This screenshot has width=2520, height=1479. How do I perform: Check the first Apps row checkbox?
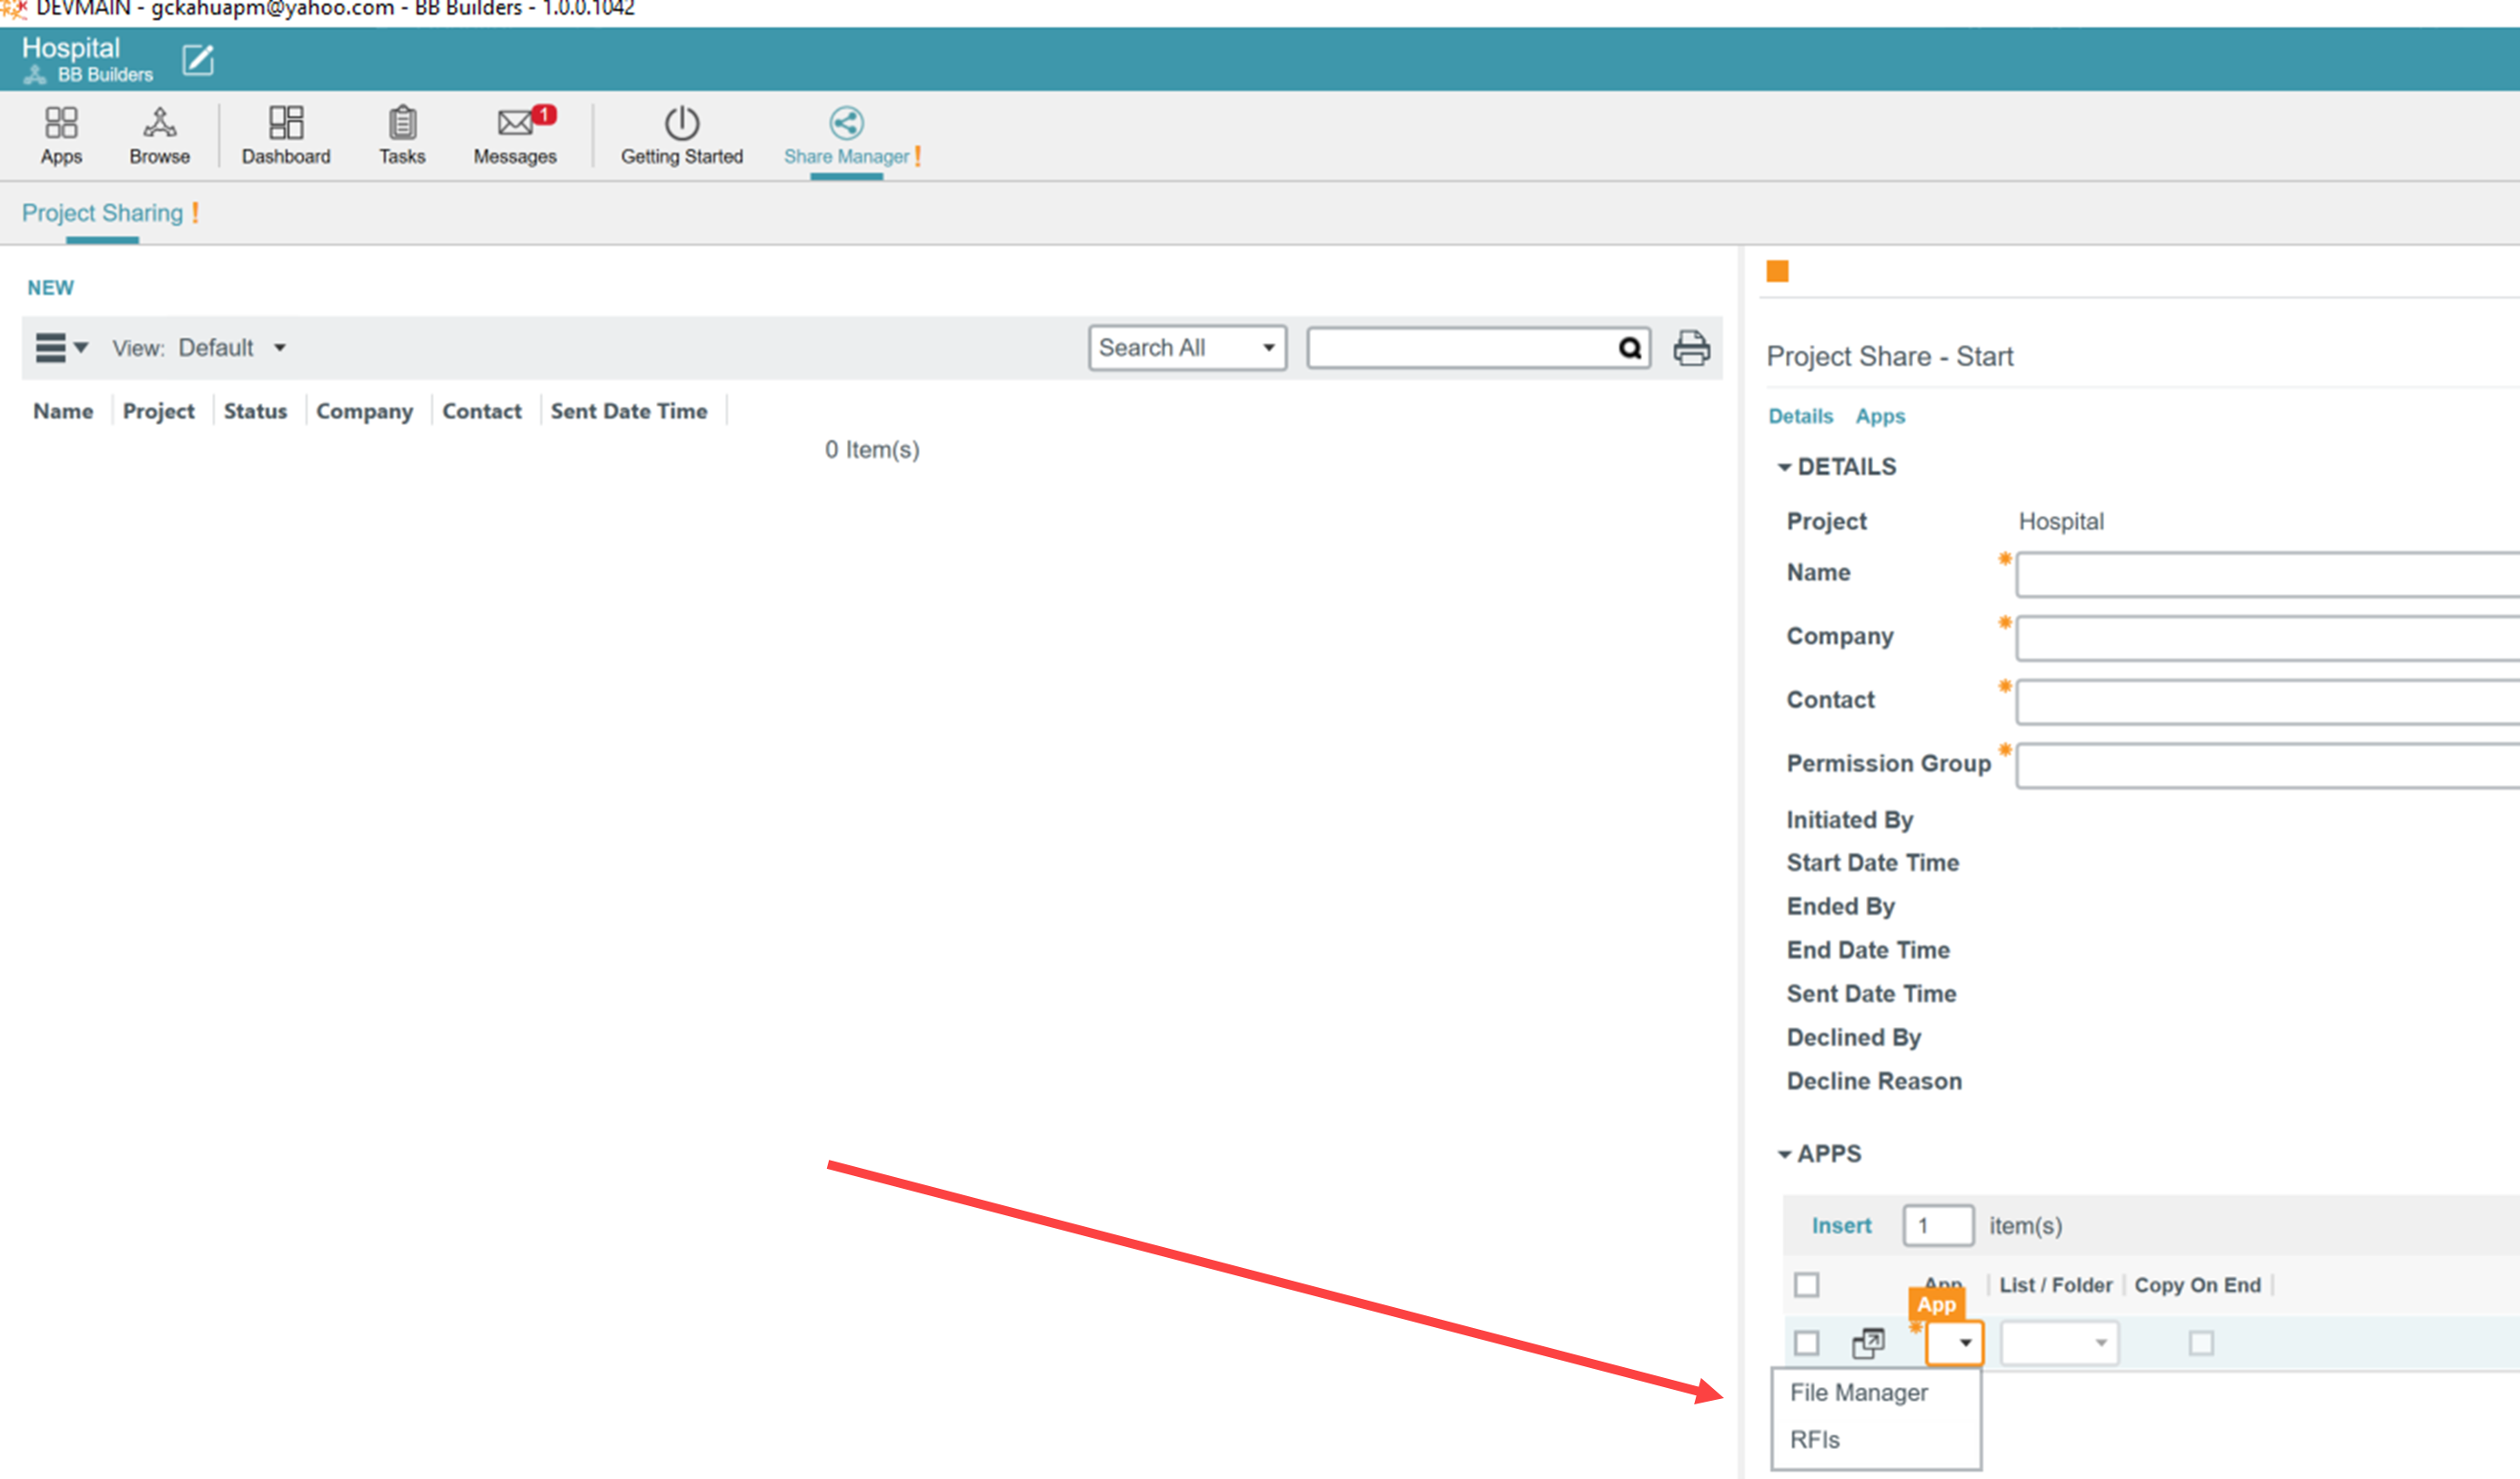coord(1806,1343)
